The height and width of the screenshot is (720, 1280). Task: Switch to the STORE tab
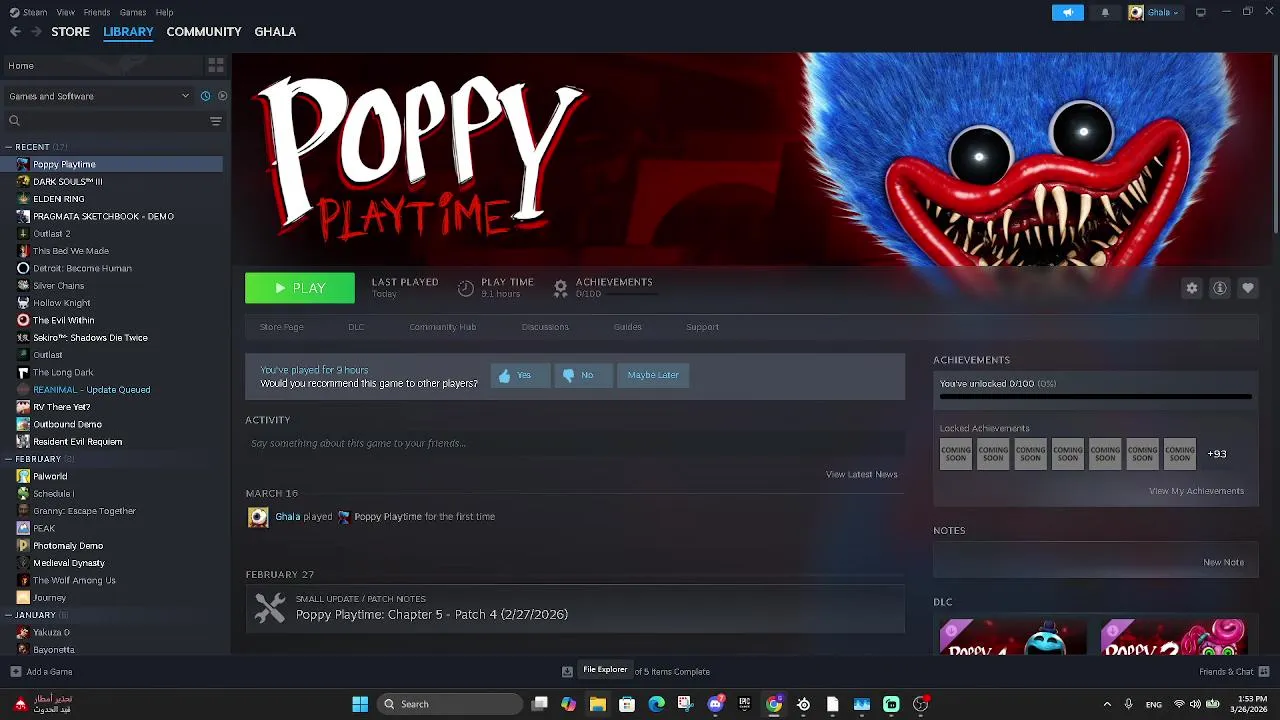tap(70, 32)
